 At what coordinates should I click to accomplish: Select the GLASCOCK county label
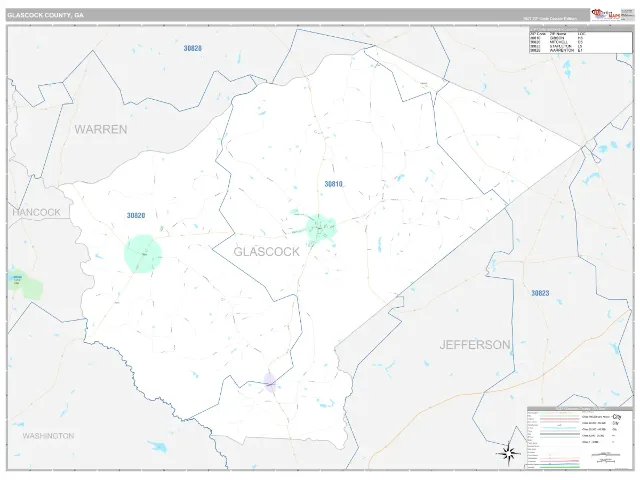267,252
